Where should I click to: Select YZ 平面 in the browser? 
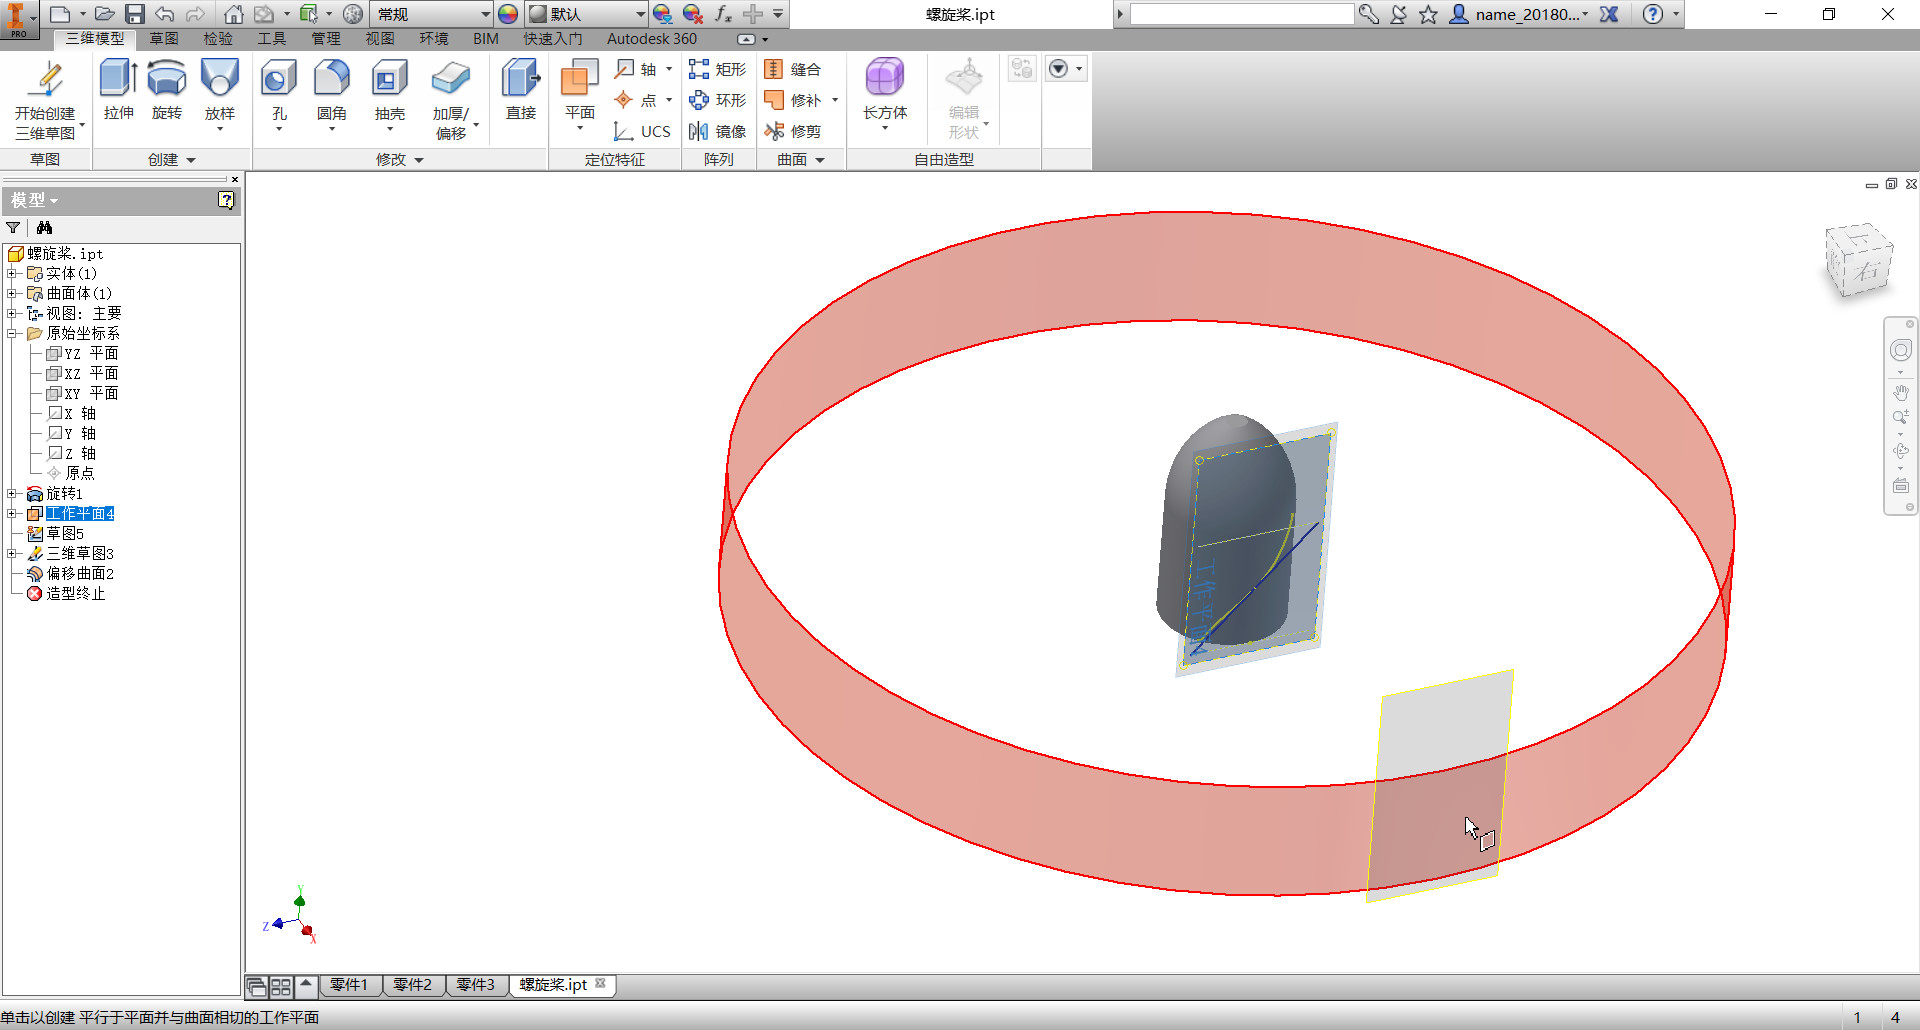(x=91, y=353)
